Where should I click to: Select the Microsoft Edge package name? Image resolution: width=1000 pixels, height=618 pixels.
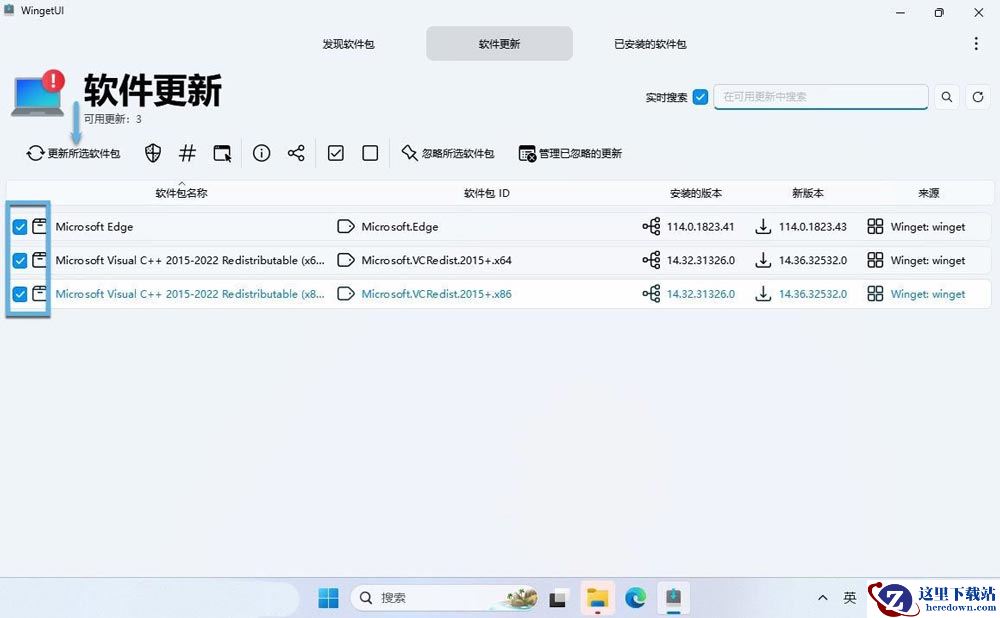pyautogui.click(x=94, y=226)
